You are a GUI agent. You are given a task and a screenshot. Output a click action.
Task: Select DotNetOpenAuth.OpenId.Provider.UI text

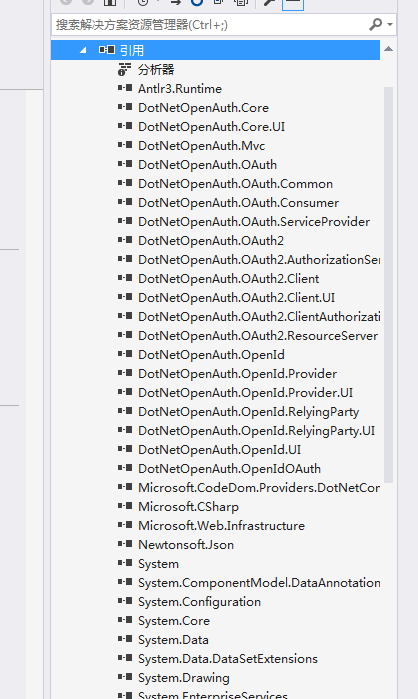tap(246, 392)
